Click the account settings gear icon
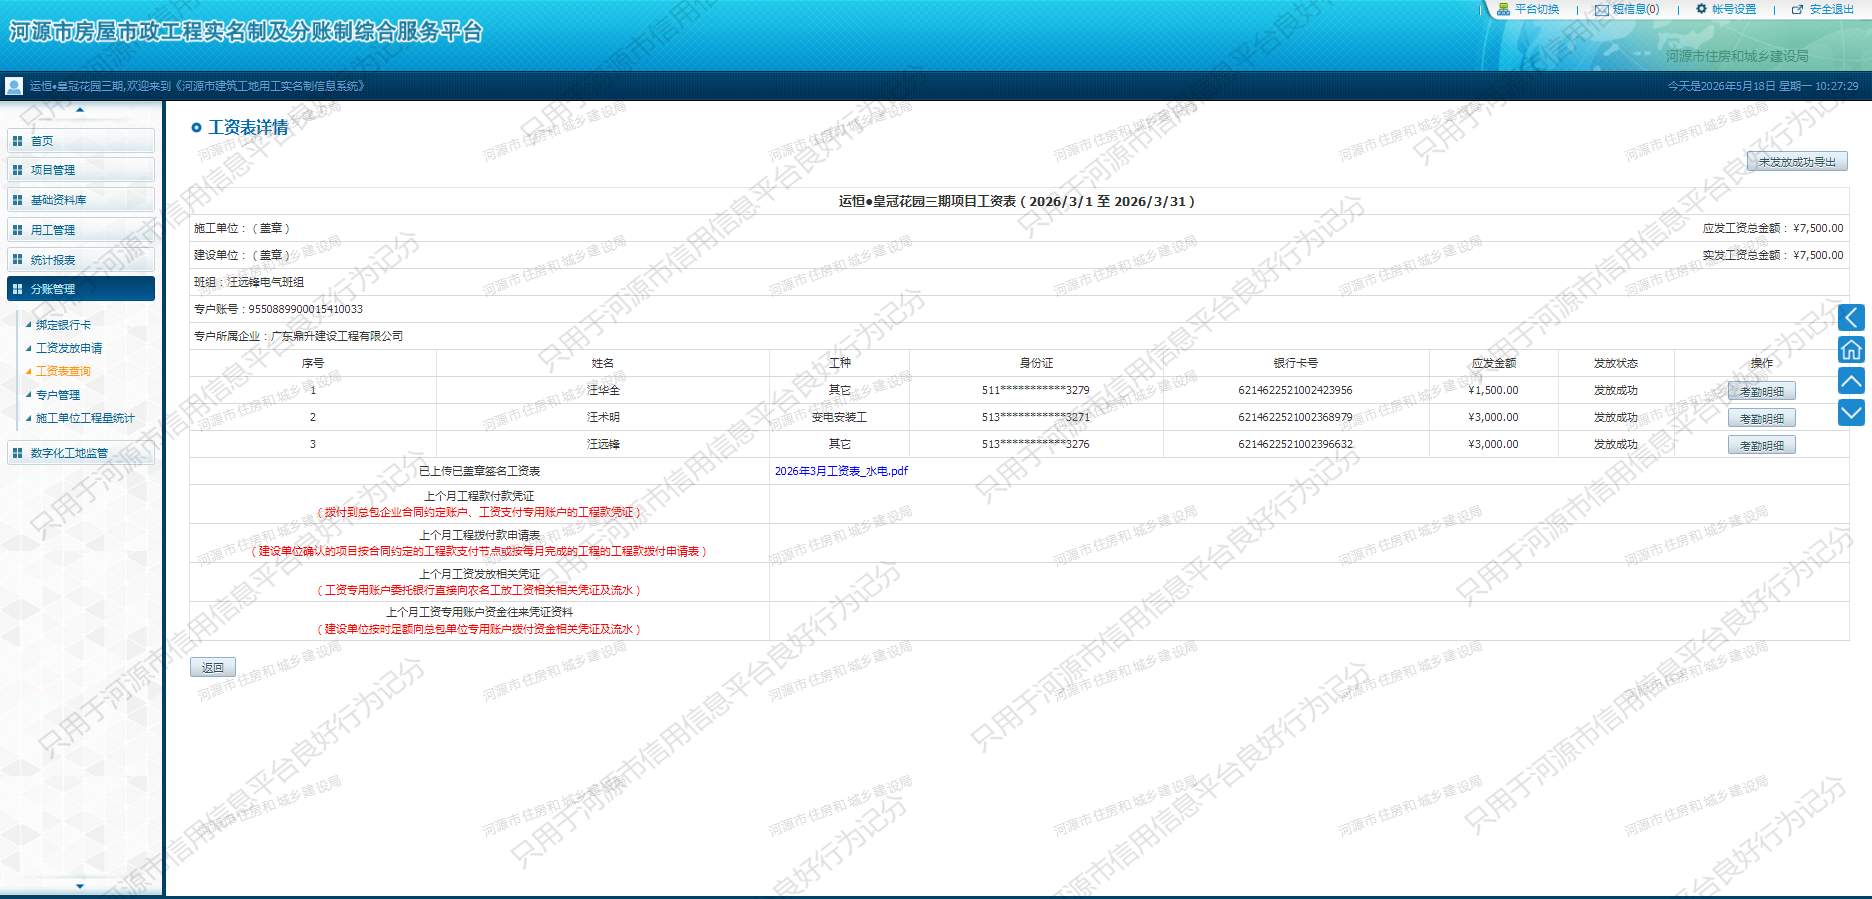This screenshot has width=1872, height=899. tap(1701, 9)
